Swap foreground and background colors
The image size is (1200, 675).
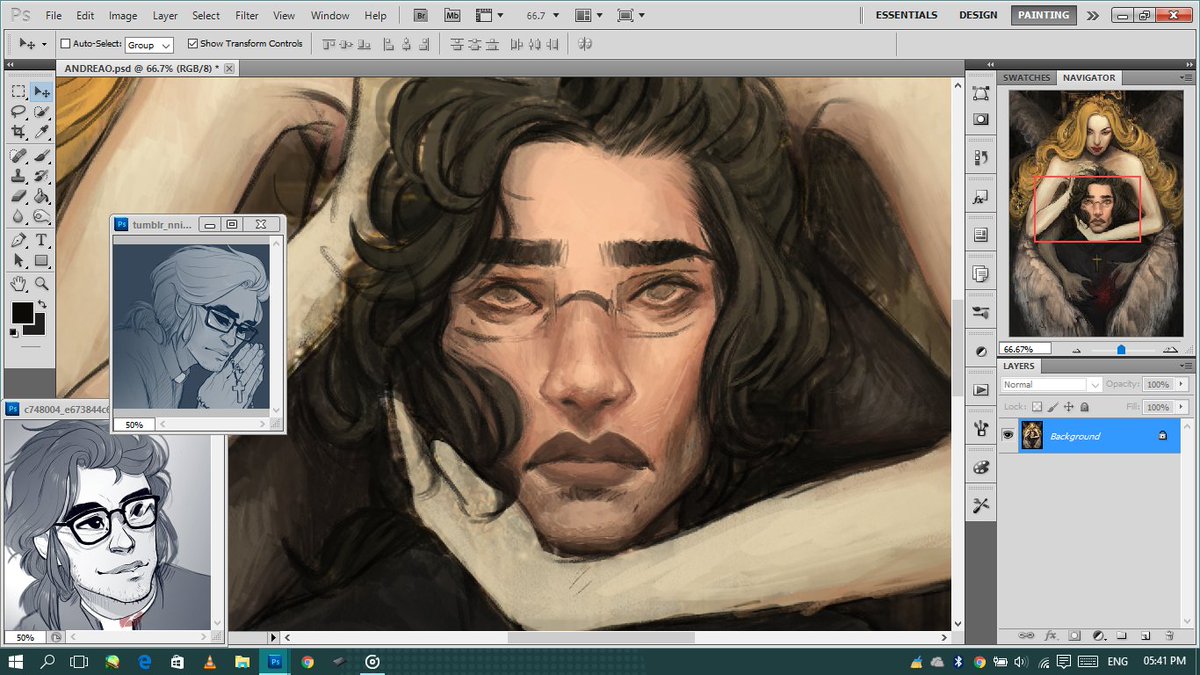click(x=42, y=304)
